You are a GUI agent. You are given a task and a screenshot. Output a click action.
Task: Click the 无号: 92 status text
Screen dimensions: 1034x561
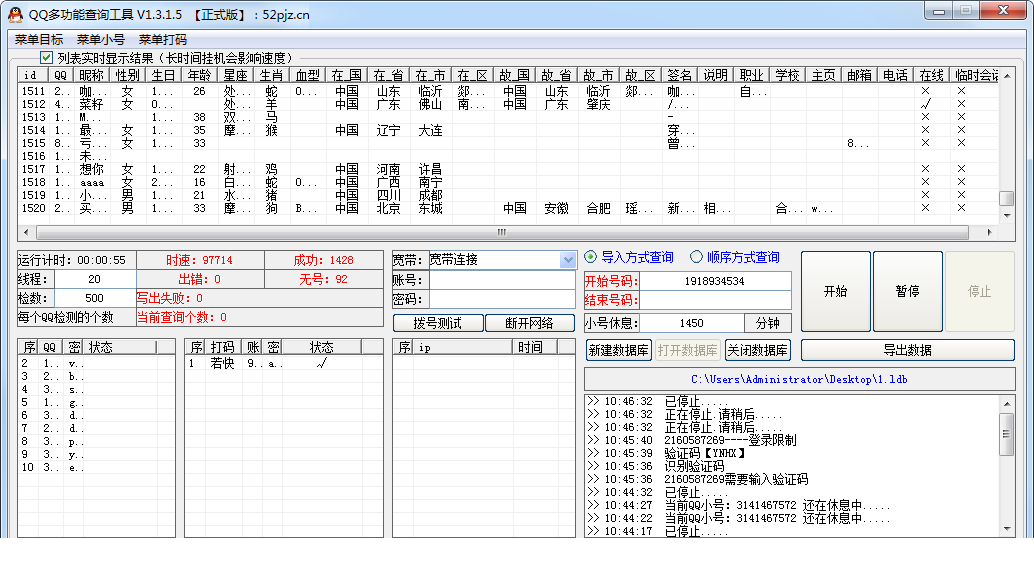324,280
